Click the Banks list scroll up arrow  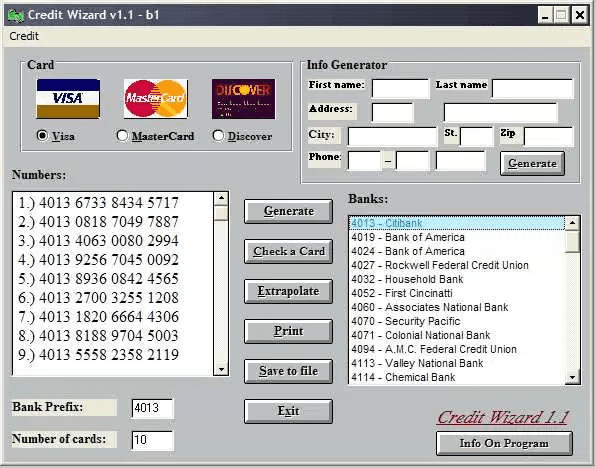[x=572, y=223]
